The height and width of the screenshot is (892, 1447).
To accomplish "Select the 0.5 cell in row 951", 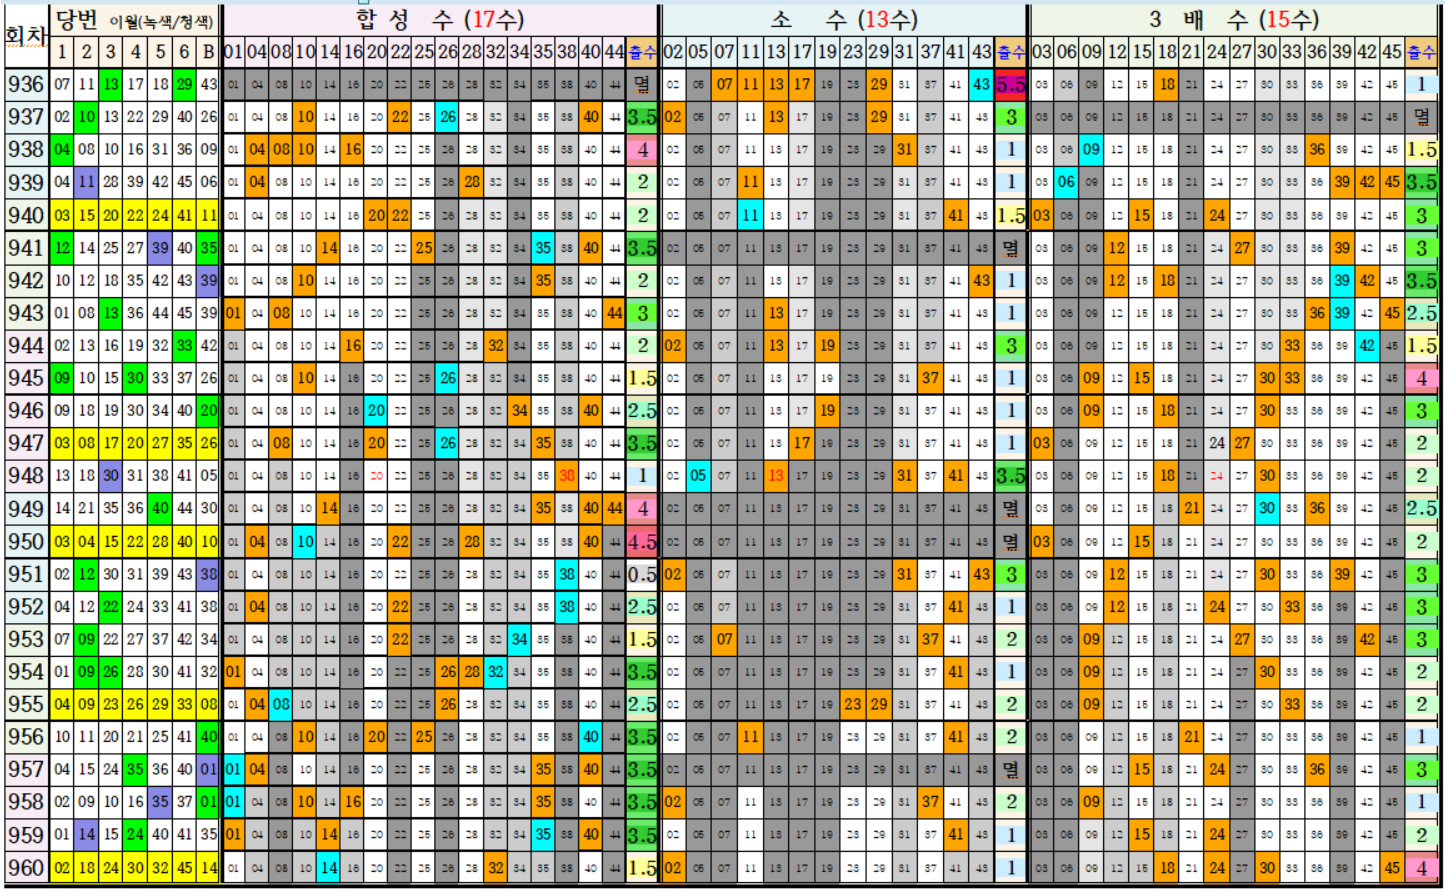I will pos(641,575).
